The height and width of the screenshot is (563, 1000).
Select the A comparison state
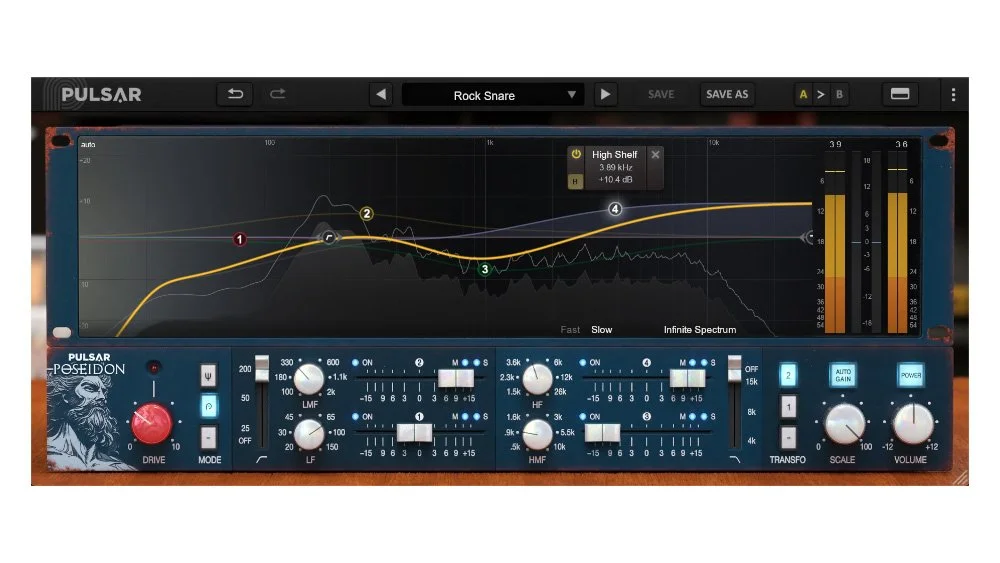coord(803,94)
